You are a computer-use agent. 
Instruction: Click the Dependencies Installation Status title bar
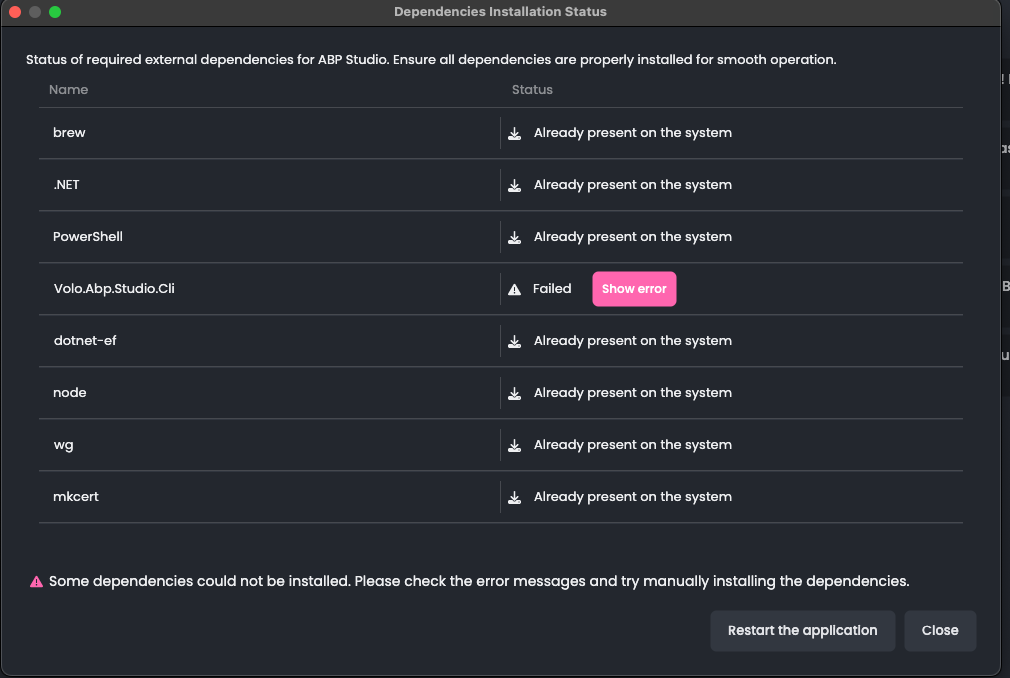pyautogui.click(x=500, y=12)
